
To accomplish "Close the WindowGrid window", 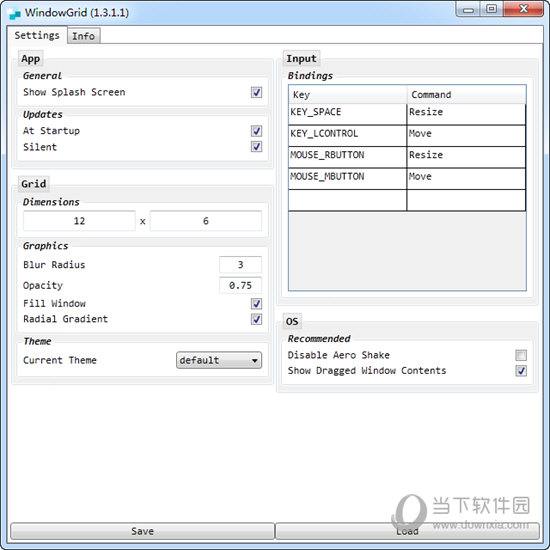I will [523, 9].
